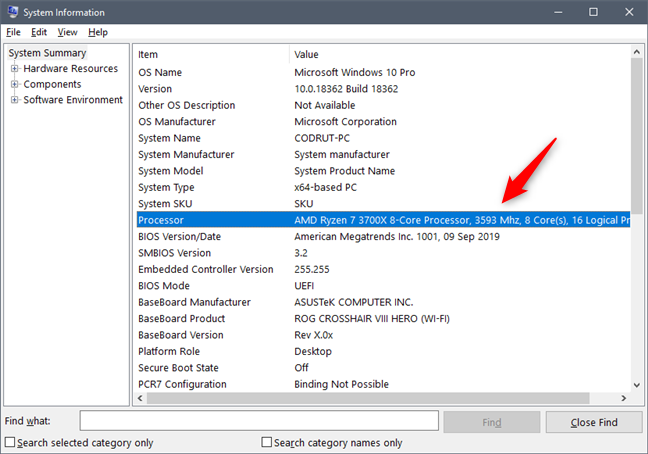Maximize the System Information window
The image size is (648, 454).
[x=593, y=12]
